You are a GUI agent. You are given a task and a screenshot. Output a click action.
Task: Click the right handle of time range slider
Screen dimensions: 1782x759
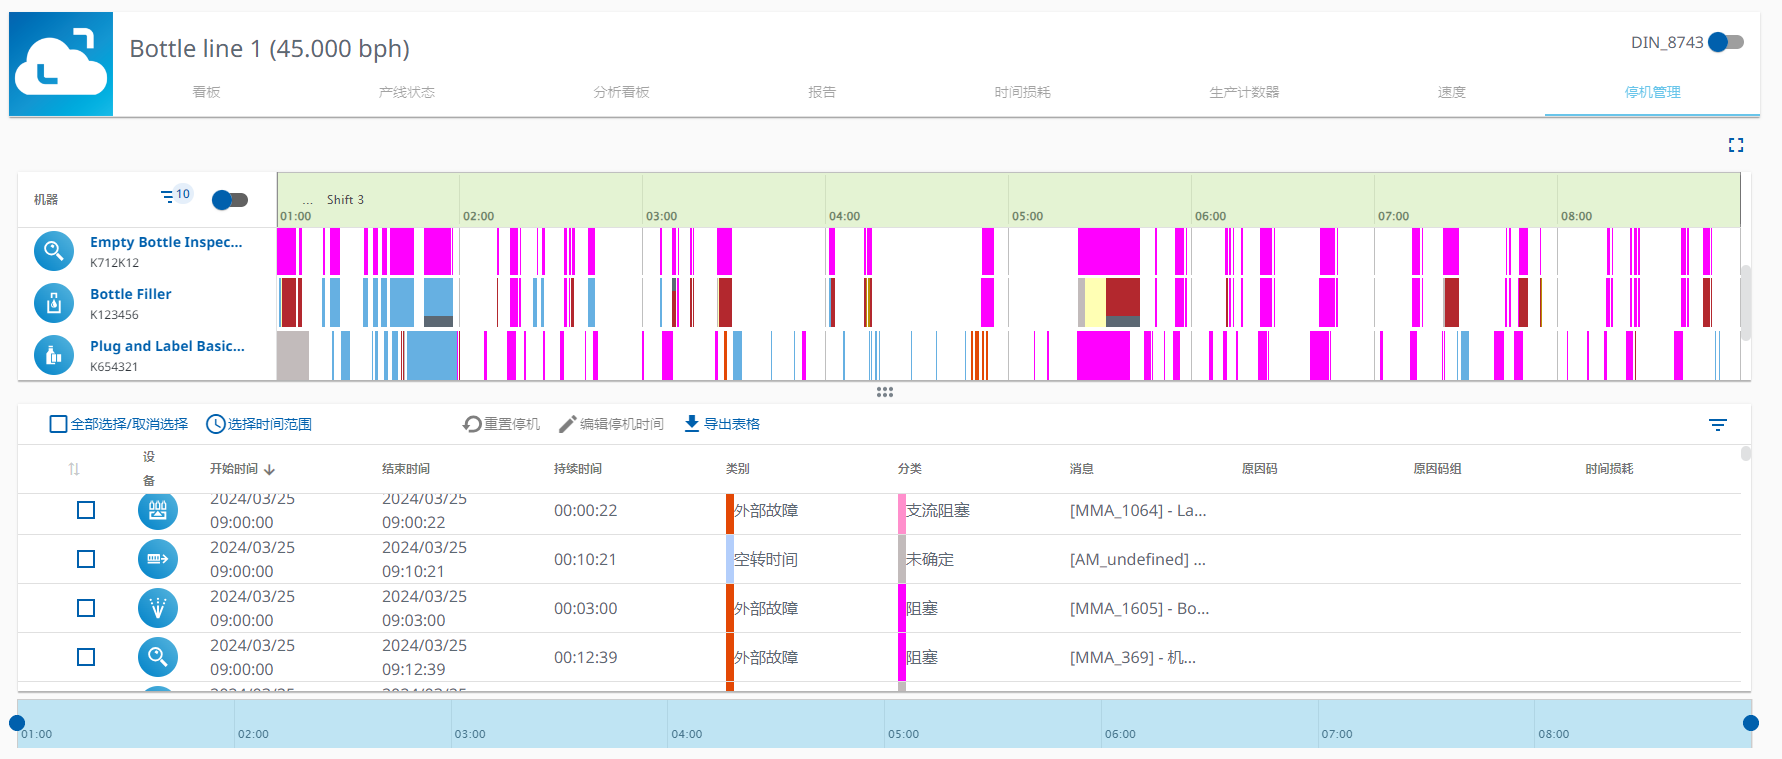coord(1750,723)
